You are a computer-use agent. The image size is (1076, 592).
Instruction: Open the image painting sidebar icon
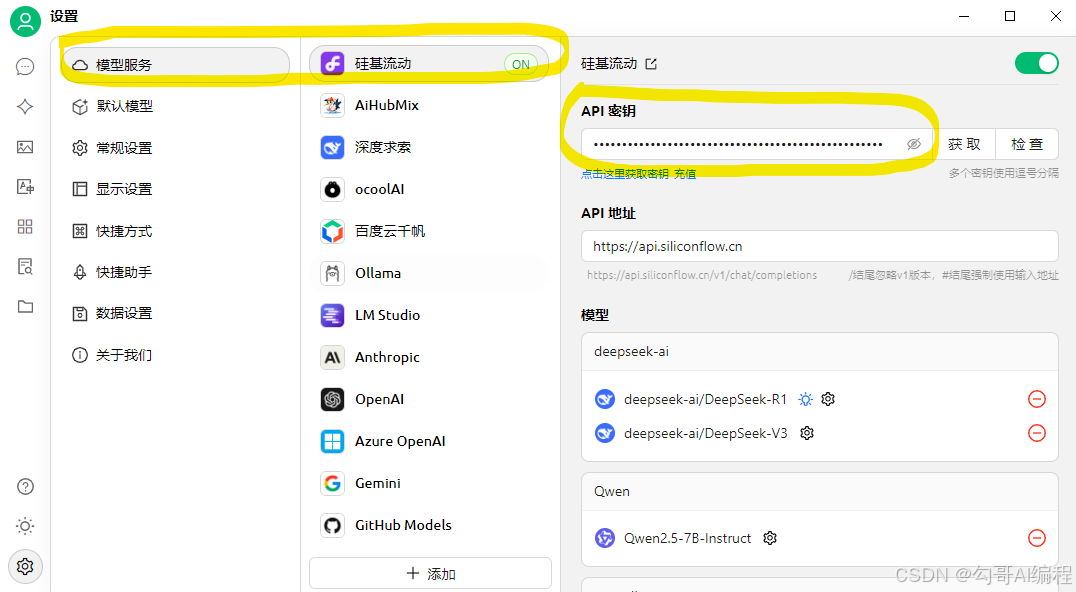tap(25, 147)
